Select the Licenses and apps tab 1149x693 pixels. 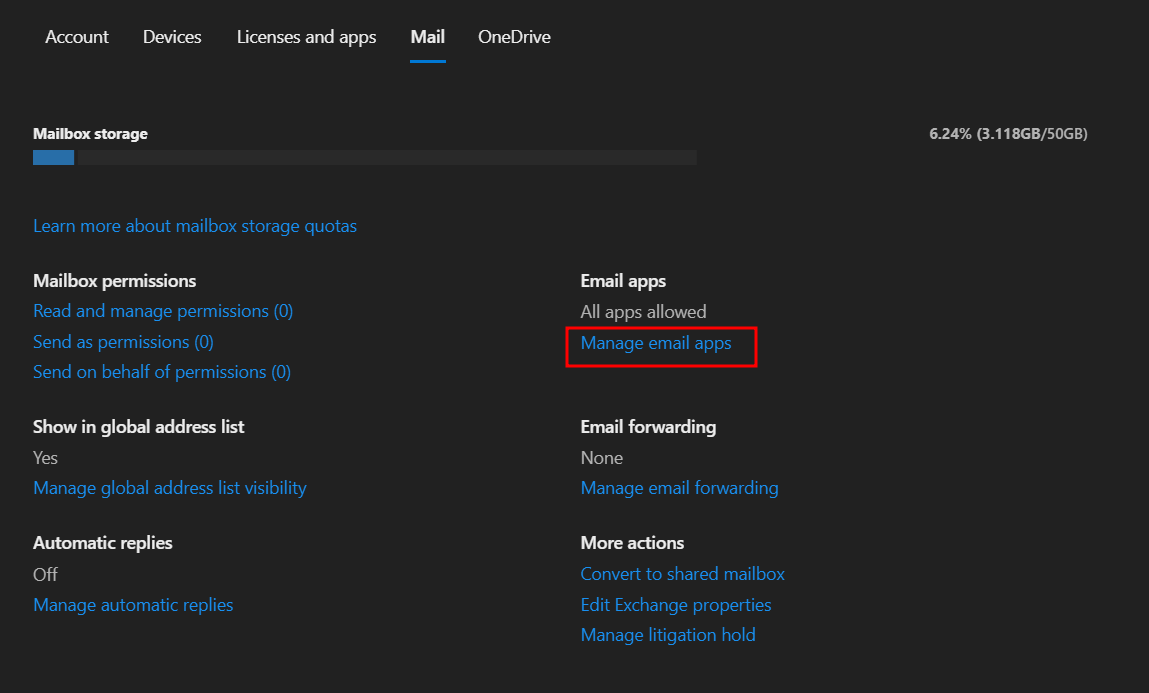point(306,37)
